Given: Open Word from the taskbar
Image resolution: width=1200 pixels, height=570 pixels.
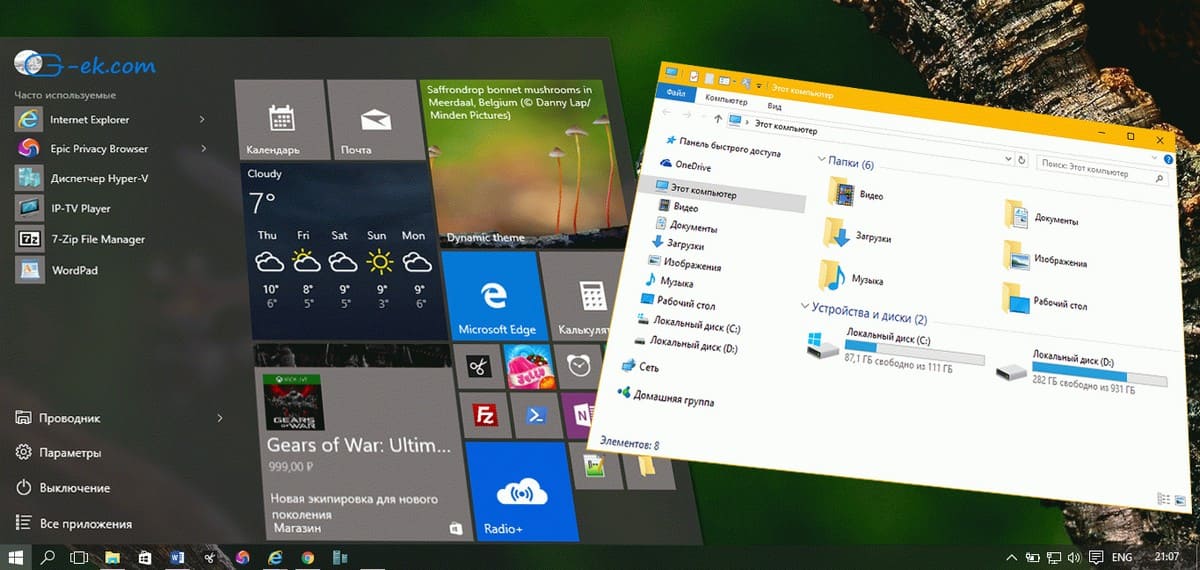Looking at the screenshot, I should pos(177,557).
